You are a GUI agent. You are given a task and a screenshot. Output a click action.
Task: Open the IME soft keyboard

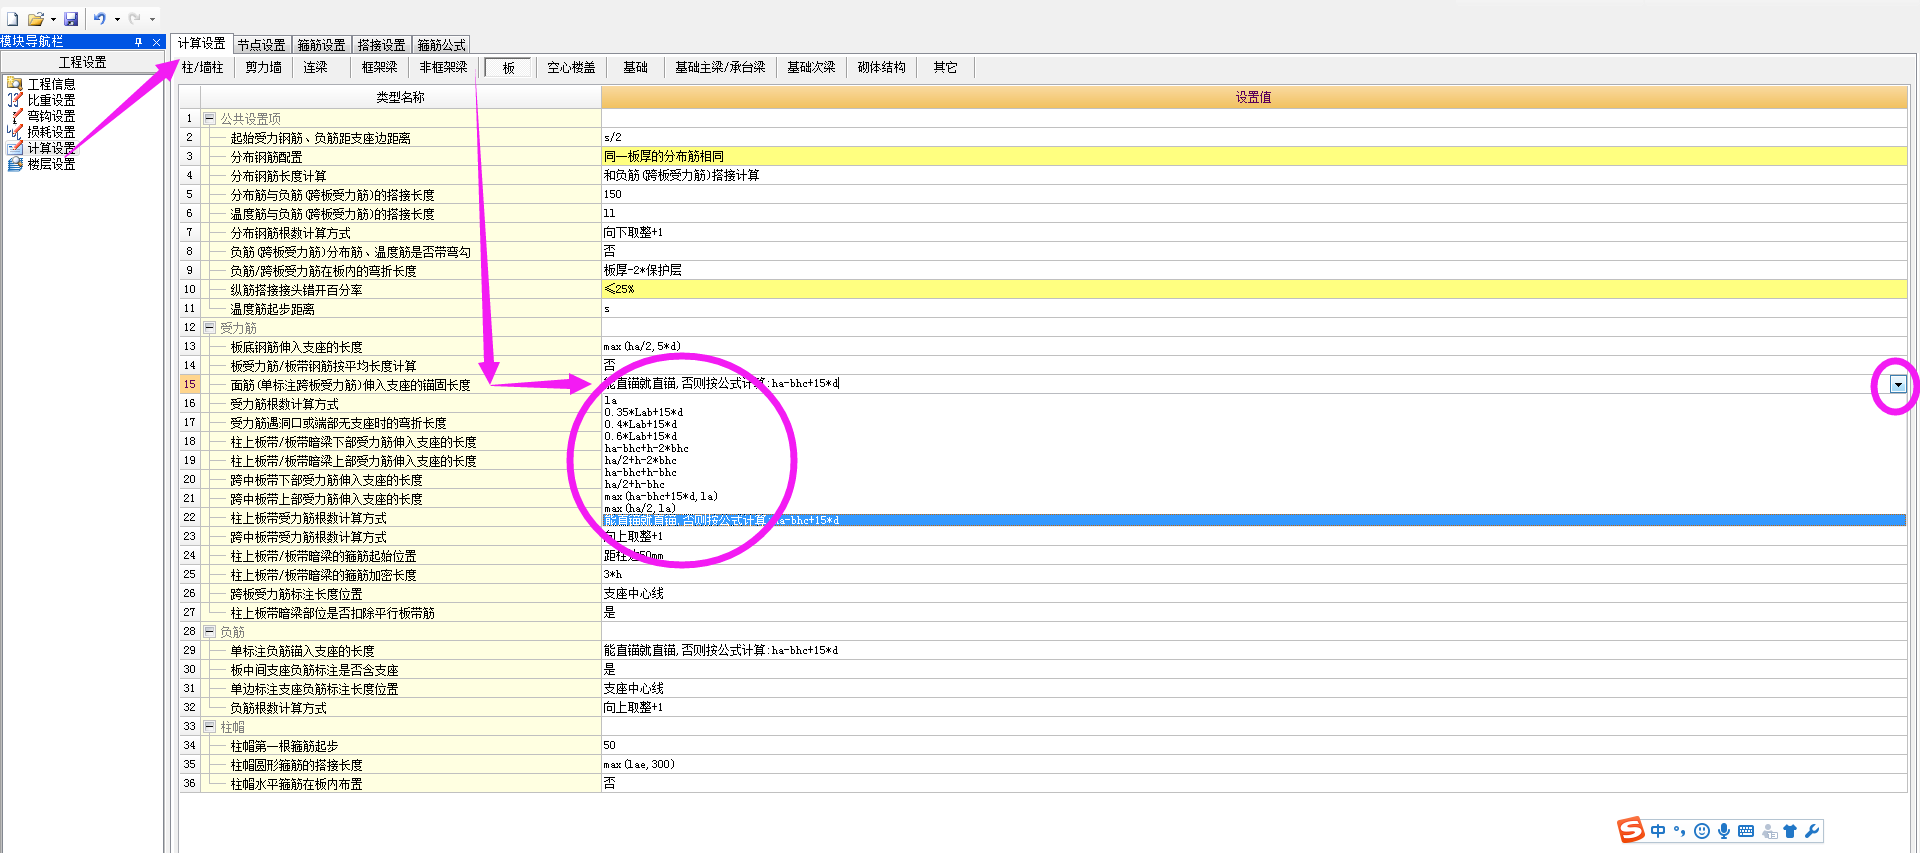(x=1746, y=831)
